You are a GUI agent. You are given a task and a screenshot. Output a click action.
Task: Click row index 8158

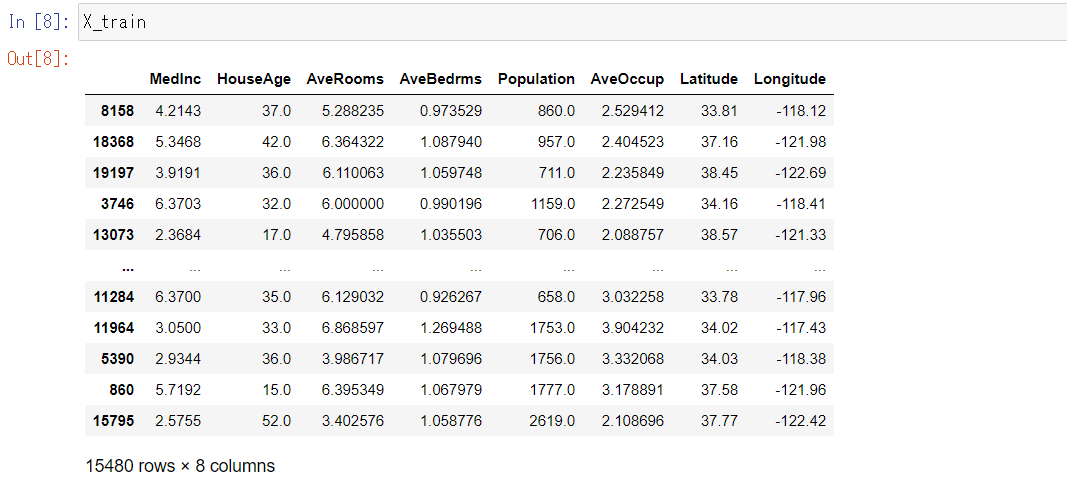(x=116, y=111)
